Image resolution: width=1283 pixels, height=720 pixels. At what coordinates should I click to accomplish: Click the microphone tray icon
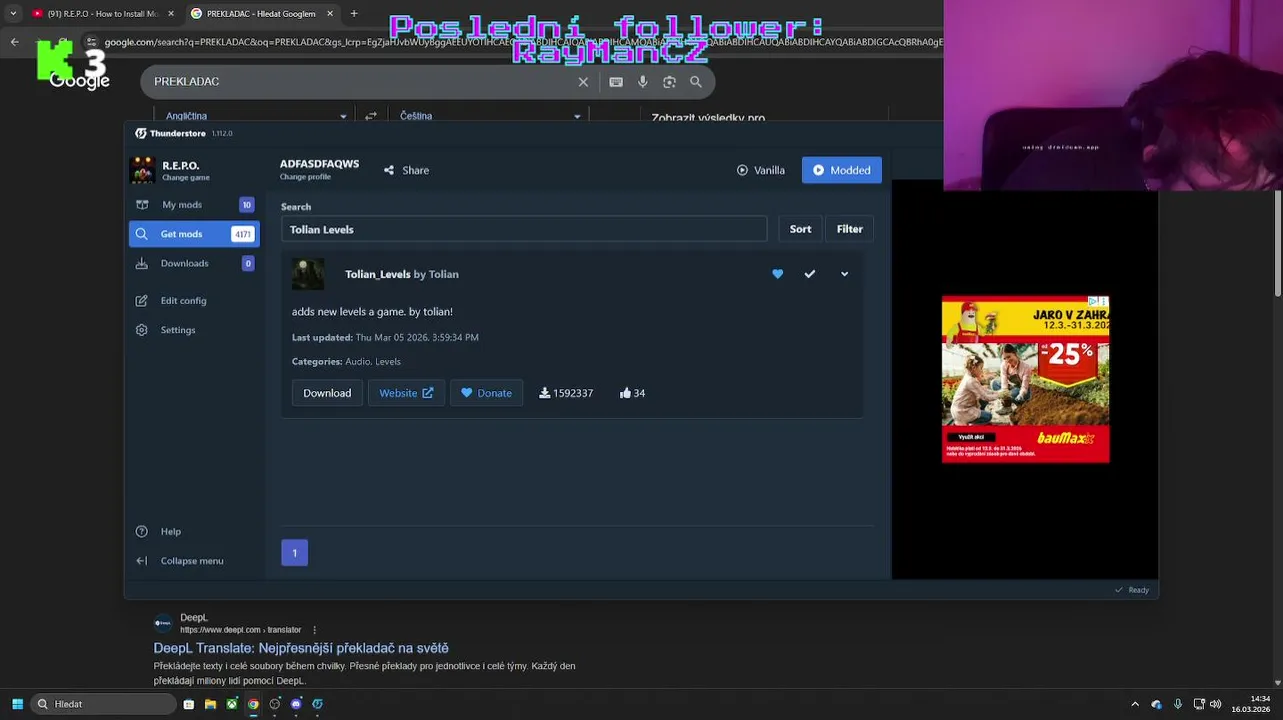point(1178,704)
